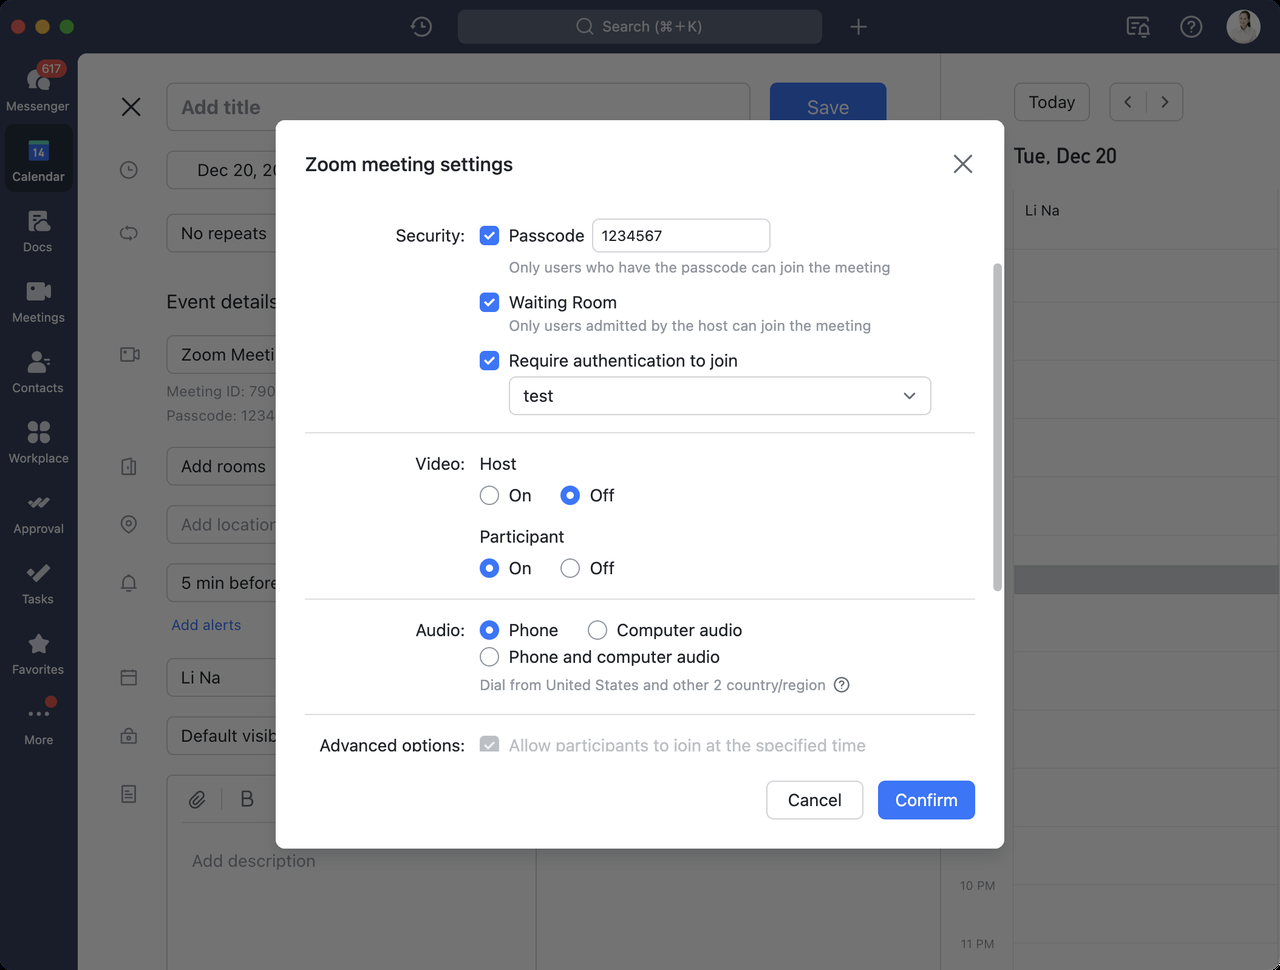The width and height of the screenshot is (1280, 970).
Task: Go to Meetings in the sidebar
Action: (x=38, y=300)
